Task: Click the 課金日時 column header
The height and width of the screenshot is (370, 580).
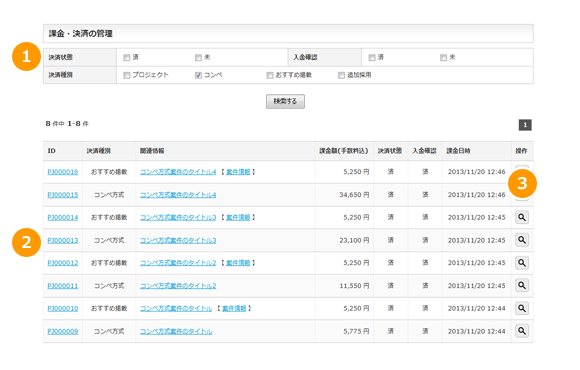Action: click(458, 151)
